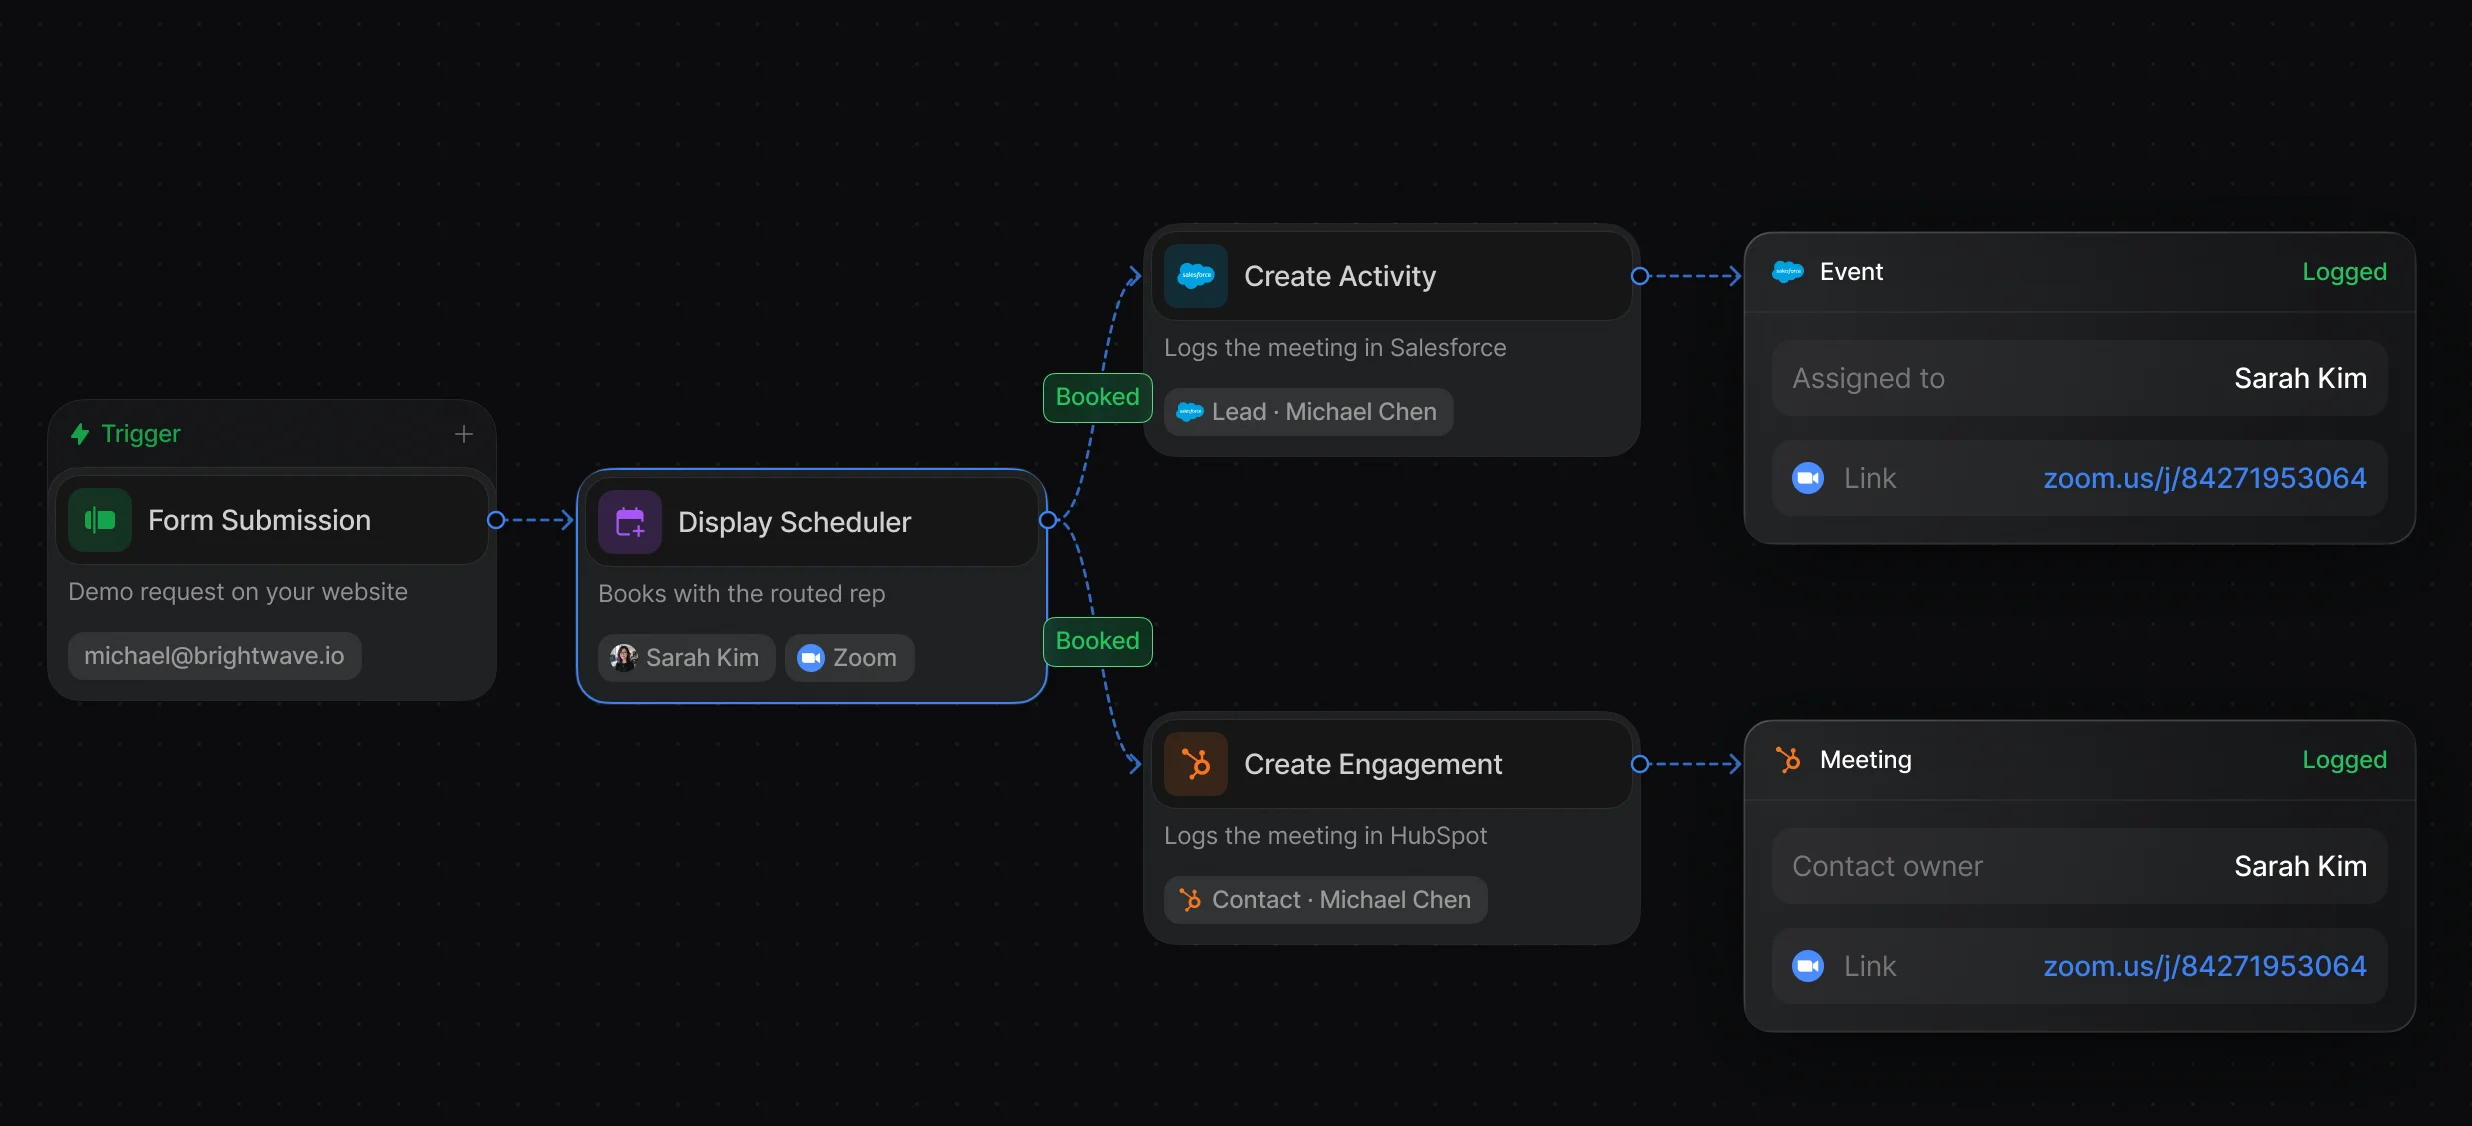Click the Contact owner Sarah Kim row
Screen dimensions: 2472x1126
2079,866
